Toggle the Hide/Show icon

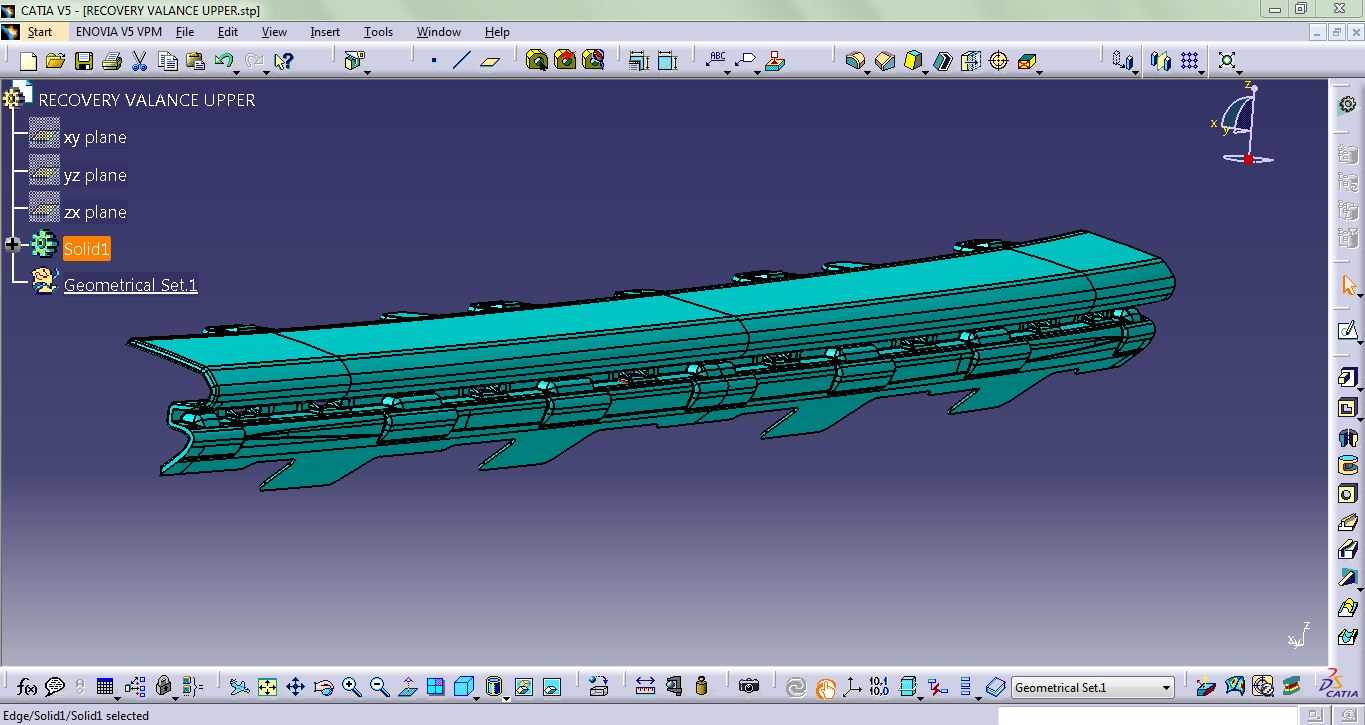[524, 687]
